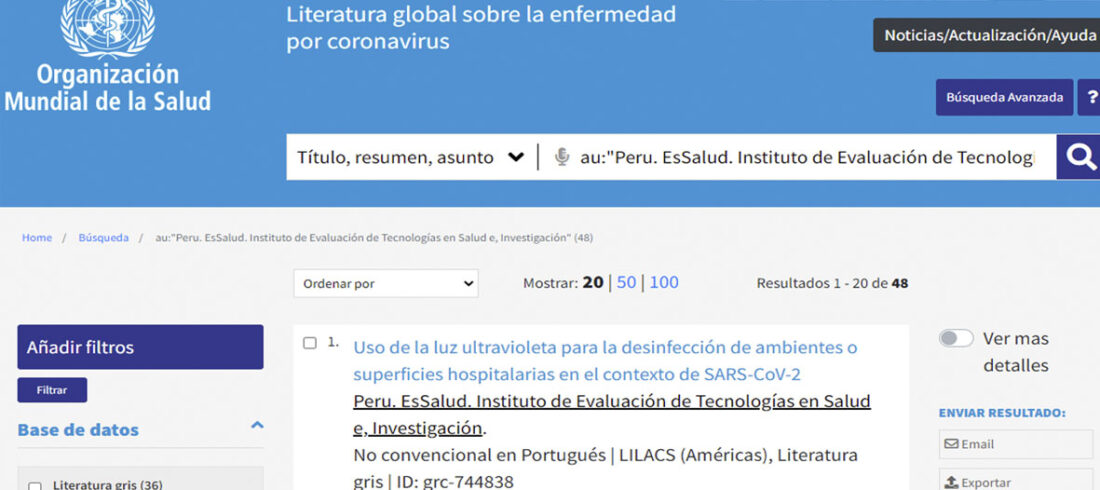Click the question mark help button
1100x490 pixels.
(1089, 98)
